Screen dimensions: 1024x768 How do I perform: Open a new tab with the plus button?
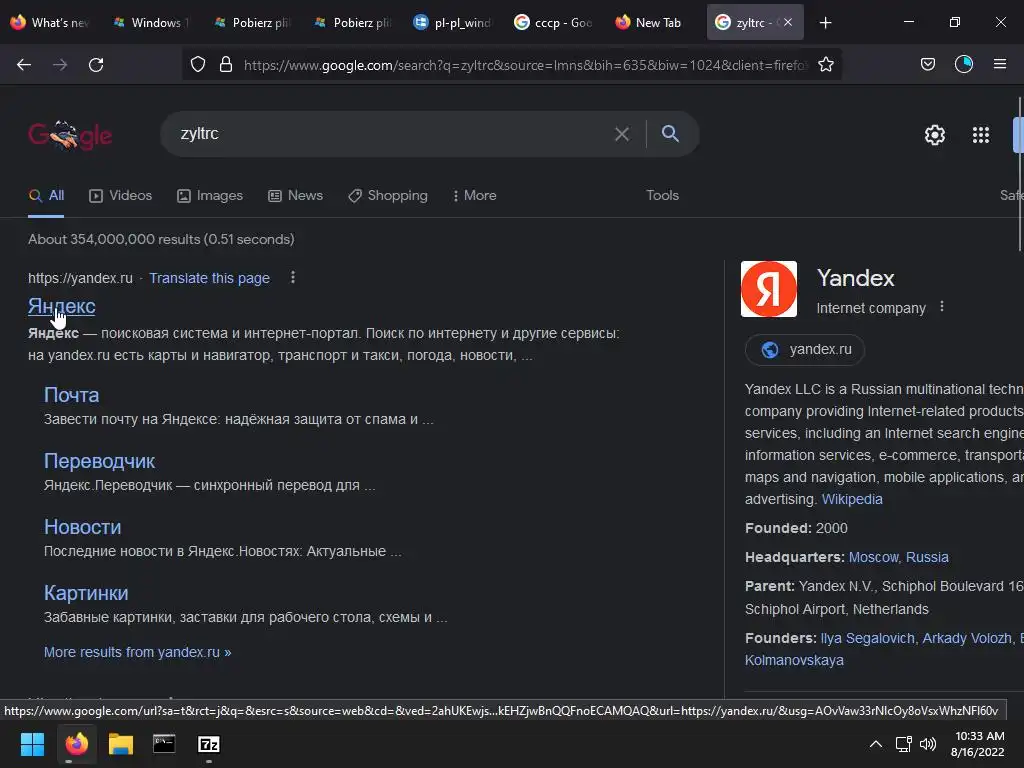pyautogui.click(x=825, y=23)
